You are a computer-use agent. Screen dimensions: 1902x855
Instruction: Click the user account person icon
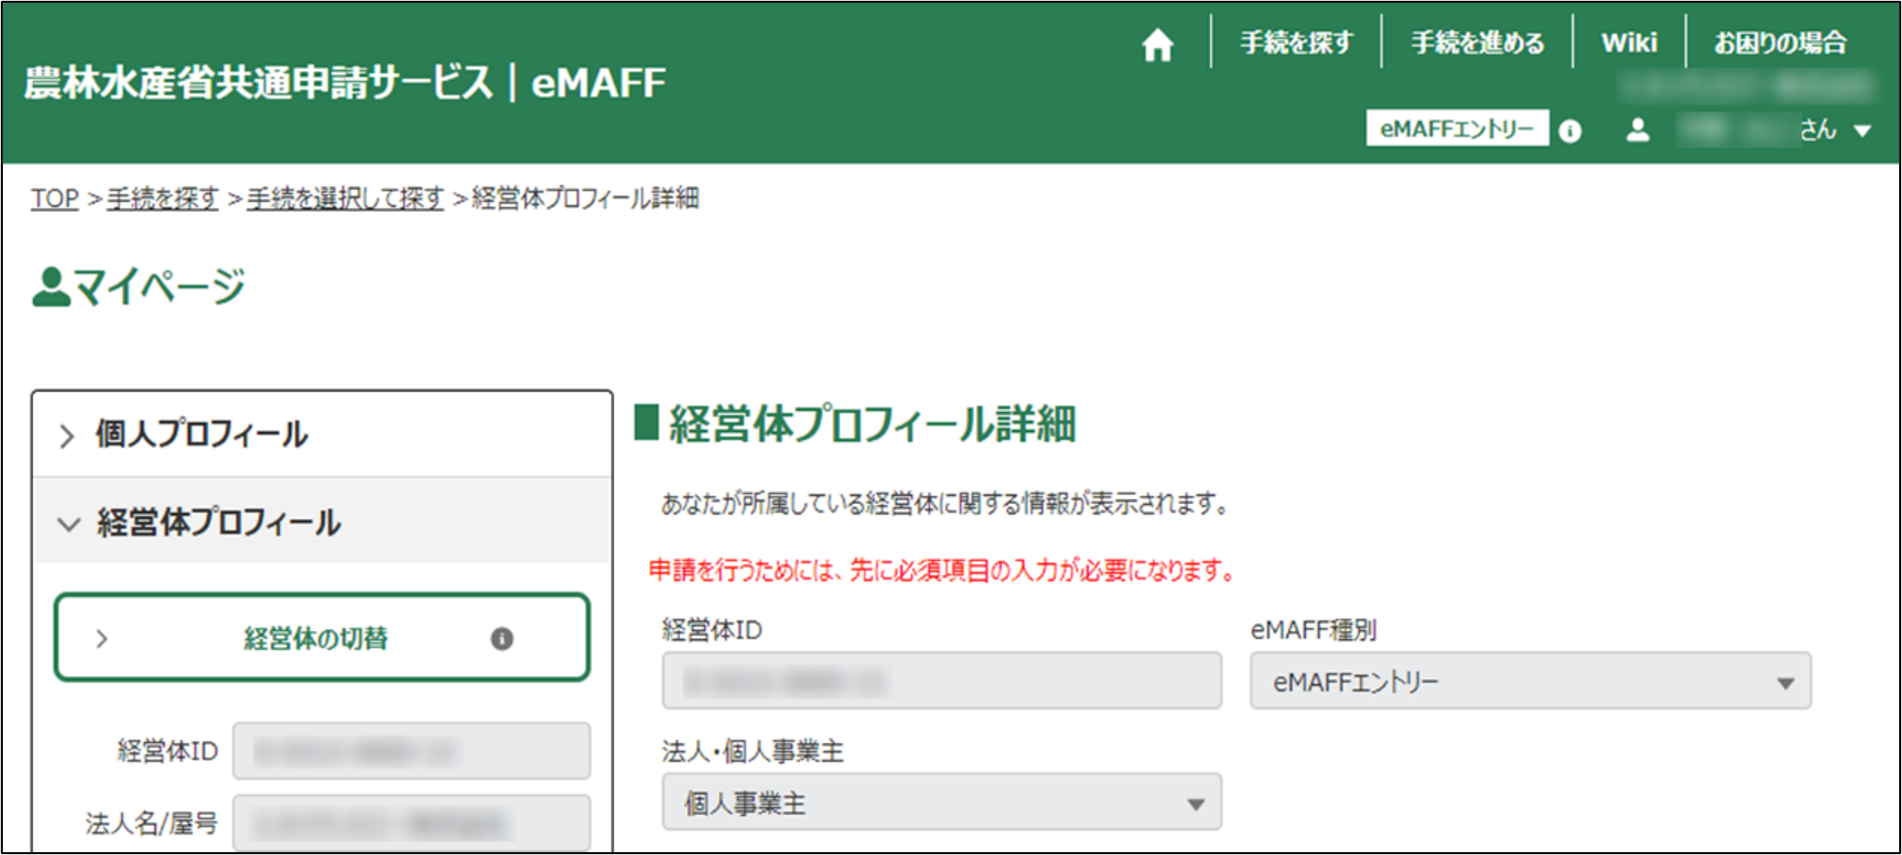pyautogui.click(x=1638, y=130)
